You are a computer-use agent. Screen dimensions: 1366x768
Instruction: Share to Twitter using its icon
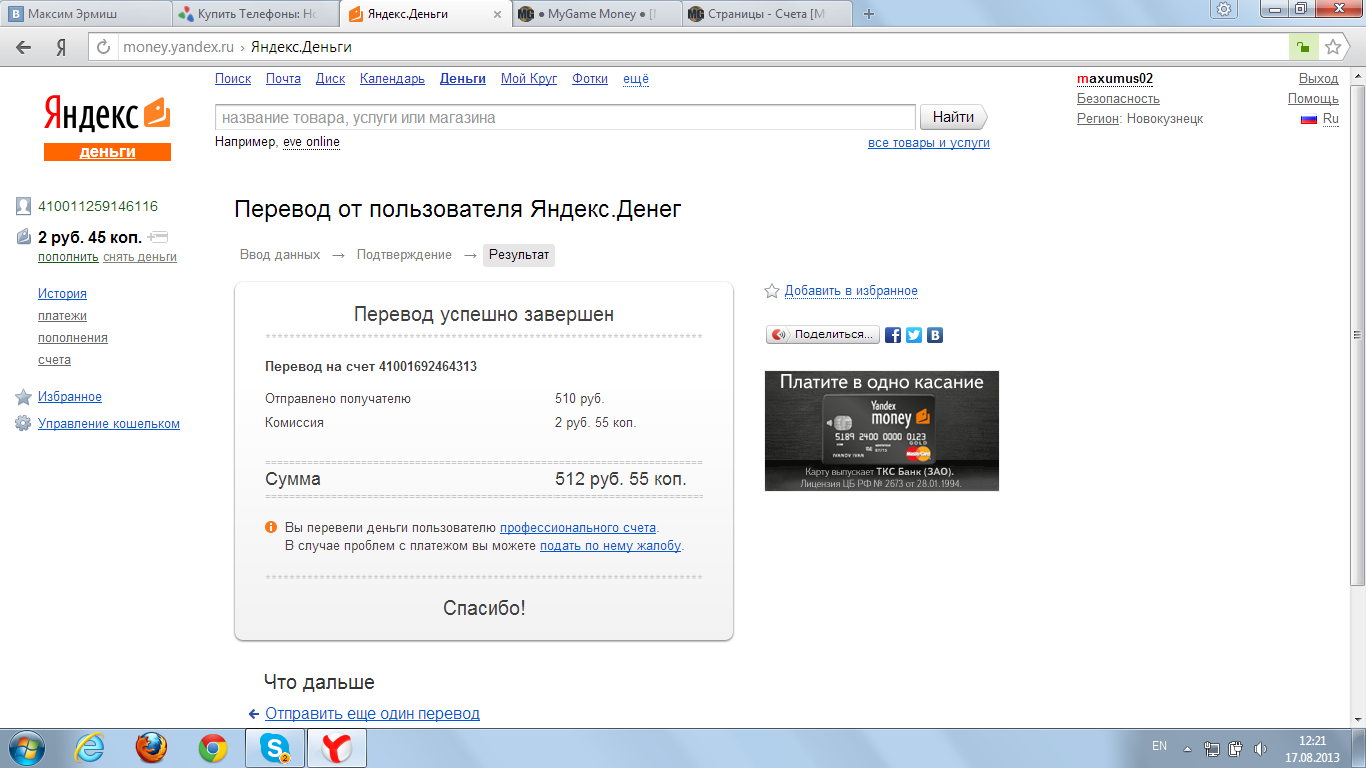click(x=914, y=335)
